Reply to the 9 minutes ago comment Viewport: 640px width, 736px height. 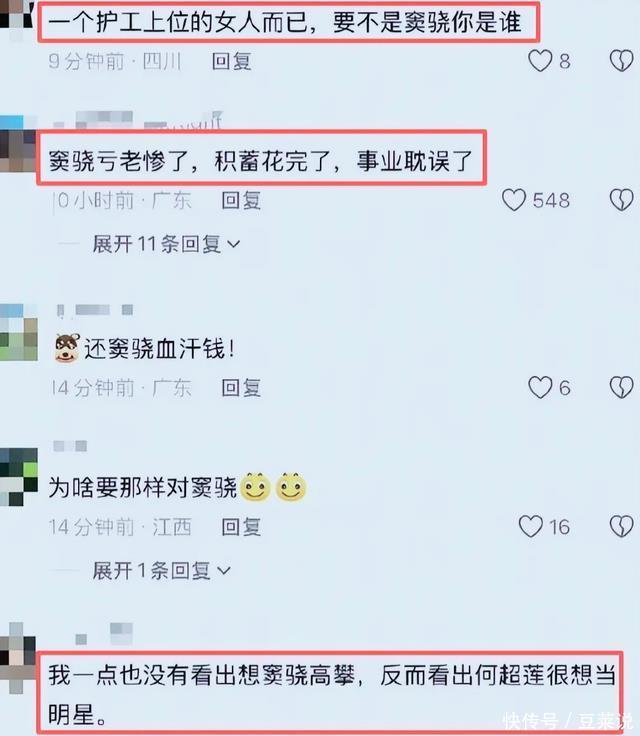pos(231,61)
